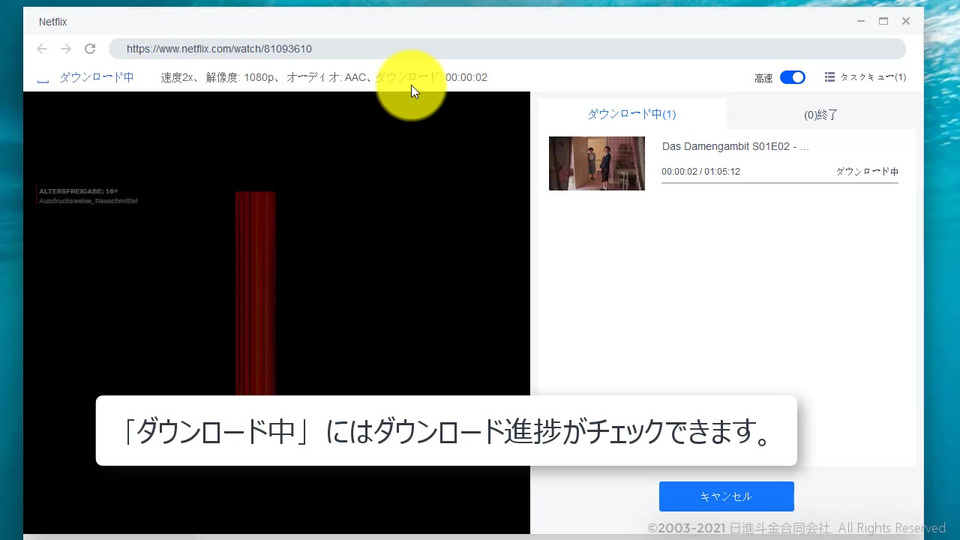This screenshot has width=960, height=540.
Task: Toggle the 高速 high-speed switch off
Action: coord(792,77)
